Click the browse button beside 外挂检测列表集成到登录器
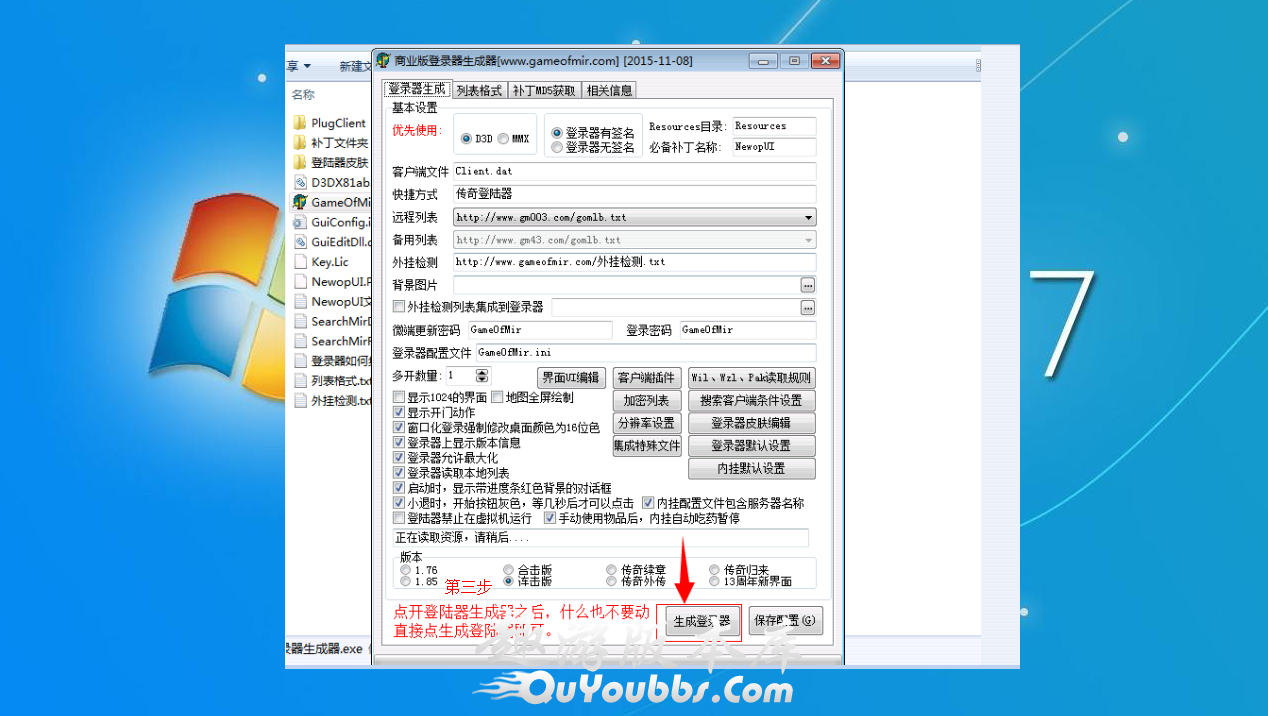1268x716 pixels. pyautogui.click(x=808, y=307)
